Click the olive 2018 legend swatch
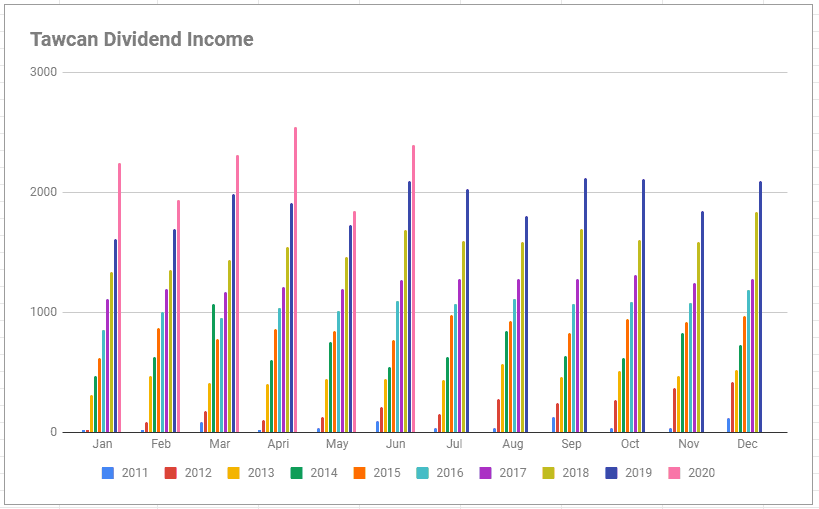 (x=549, y=473)
